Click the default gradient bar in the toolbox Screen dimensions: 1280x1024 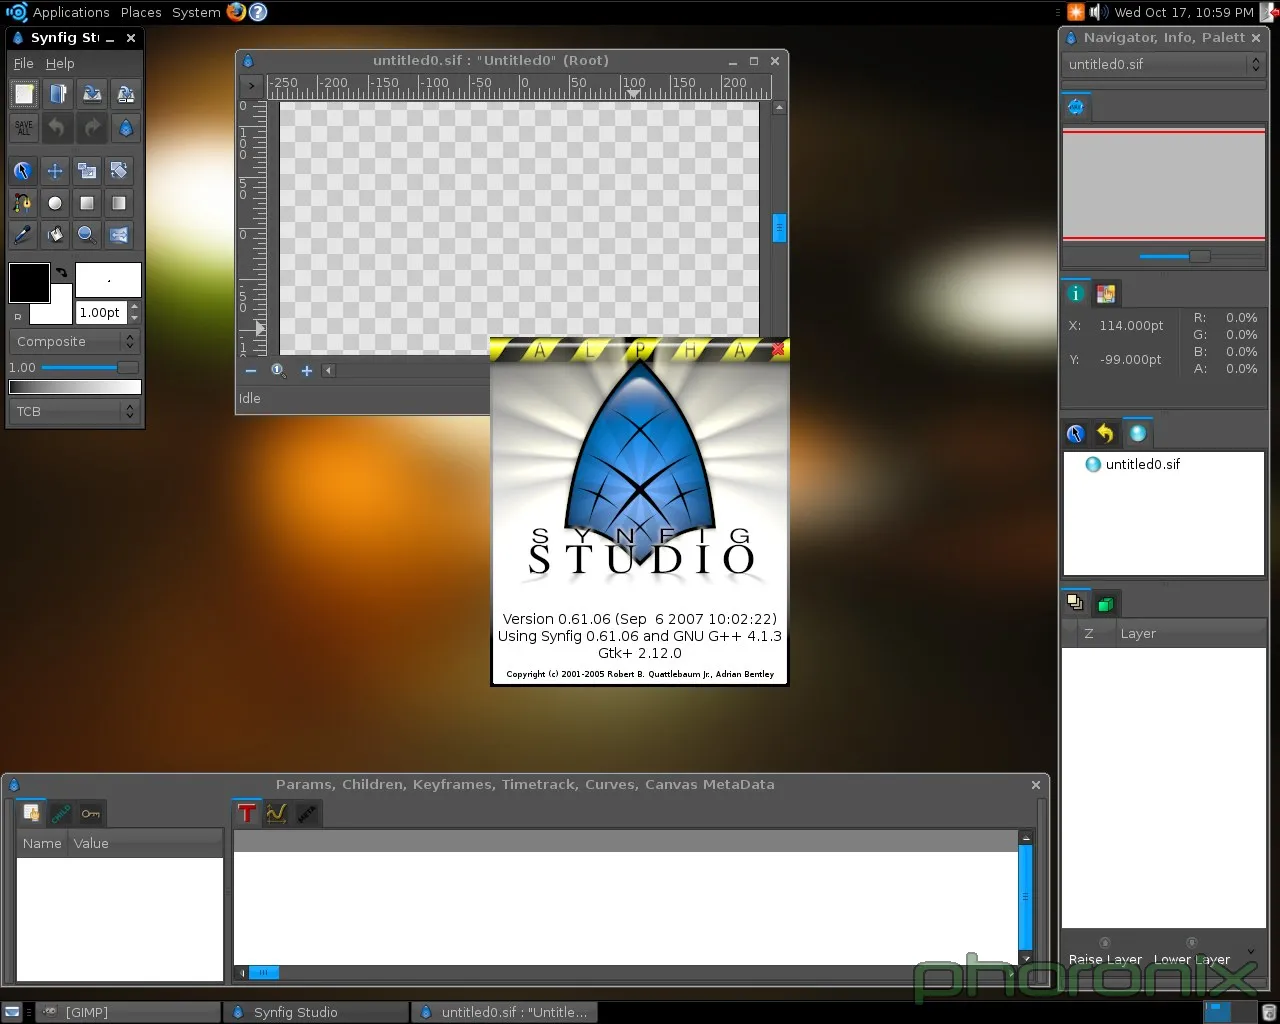[x=75, y=387]
